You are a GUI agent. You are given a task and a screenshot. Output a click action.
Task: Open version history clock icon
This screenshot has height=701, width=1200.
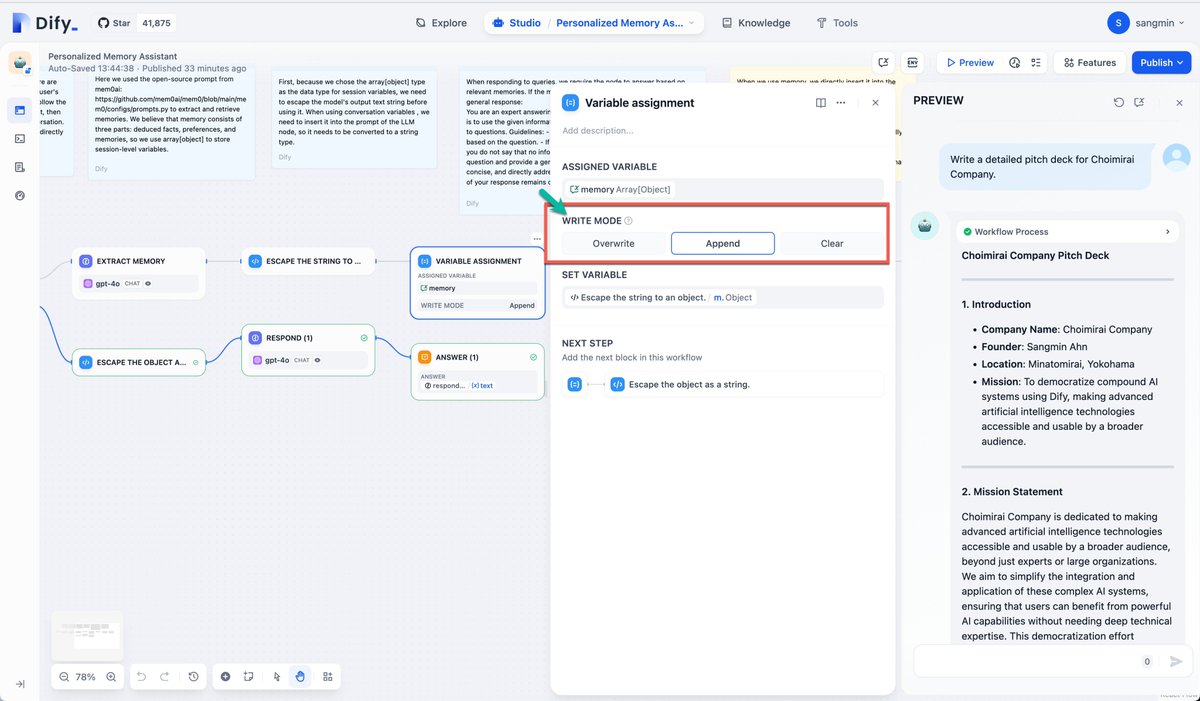[x=193, y=677]
